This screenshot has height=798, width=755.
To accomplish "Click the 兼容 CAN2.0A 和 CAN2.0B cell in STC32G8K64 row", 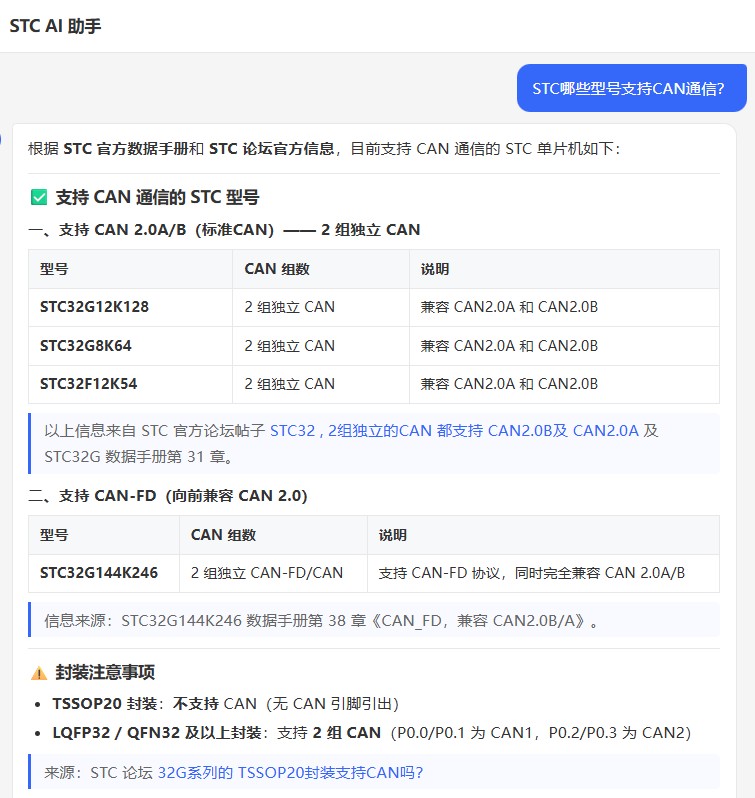I will tap(564, 346).
